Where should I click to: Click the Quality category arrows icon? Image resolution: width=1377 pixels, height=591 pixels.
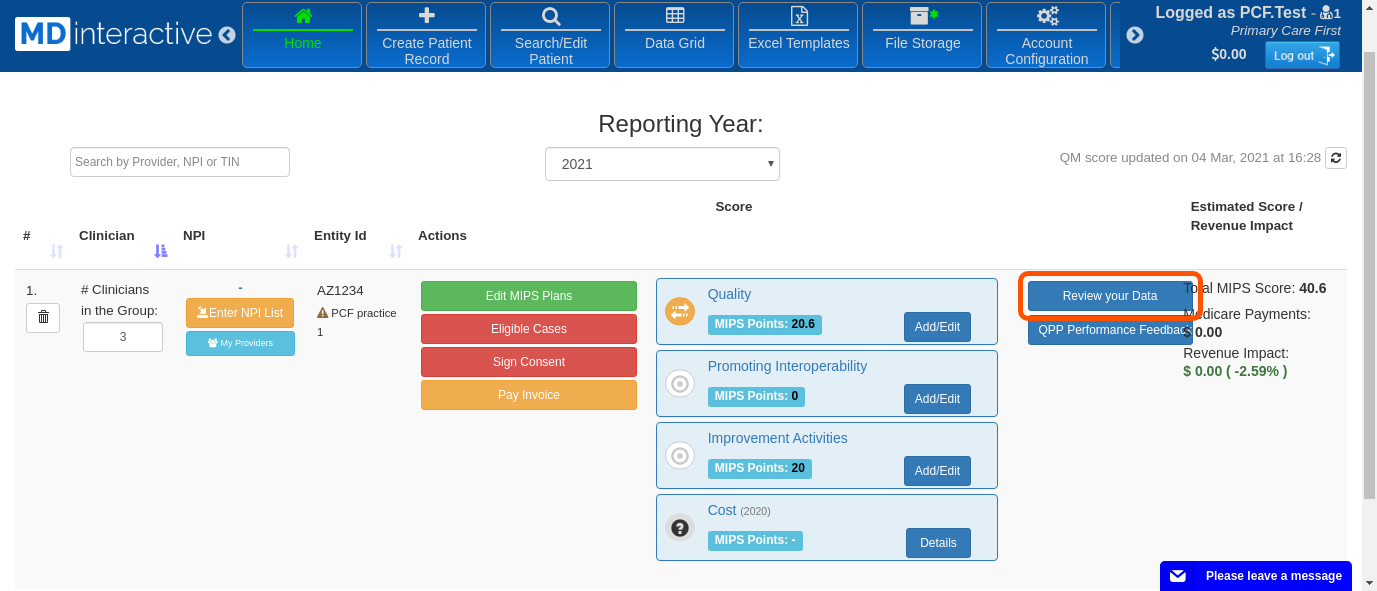680,311
